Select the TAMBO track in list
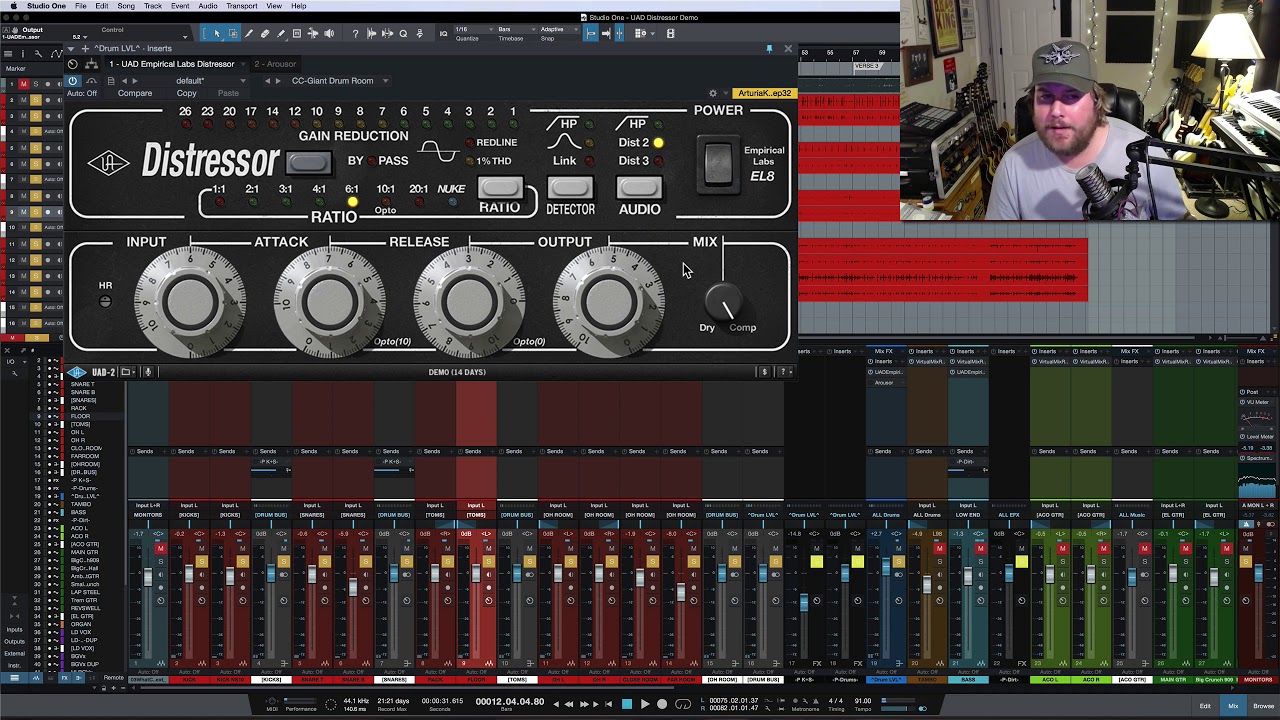The width and height of the screenshot is (1280, 720). tap(81, 504)
